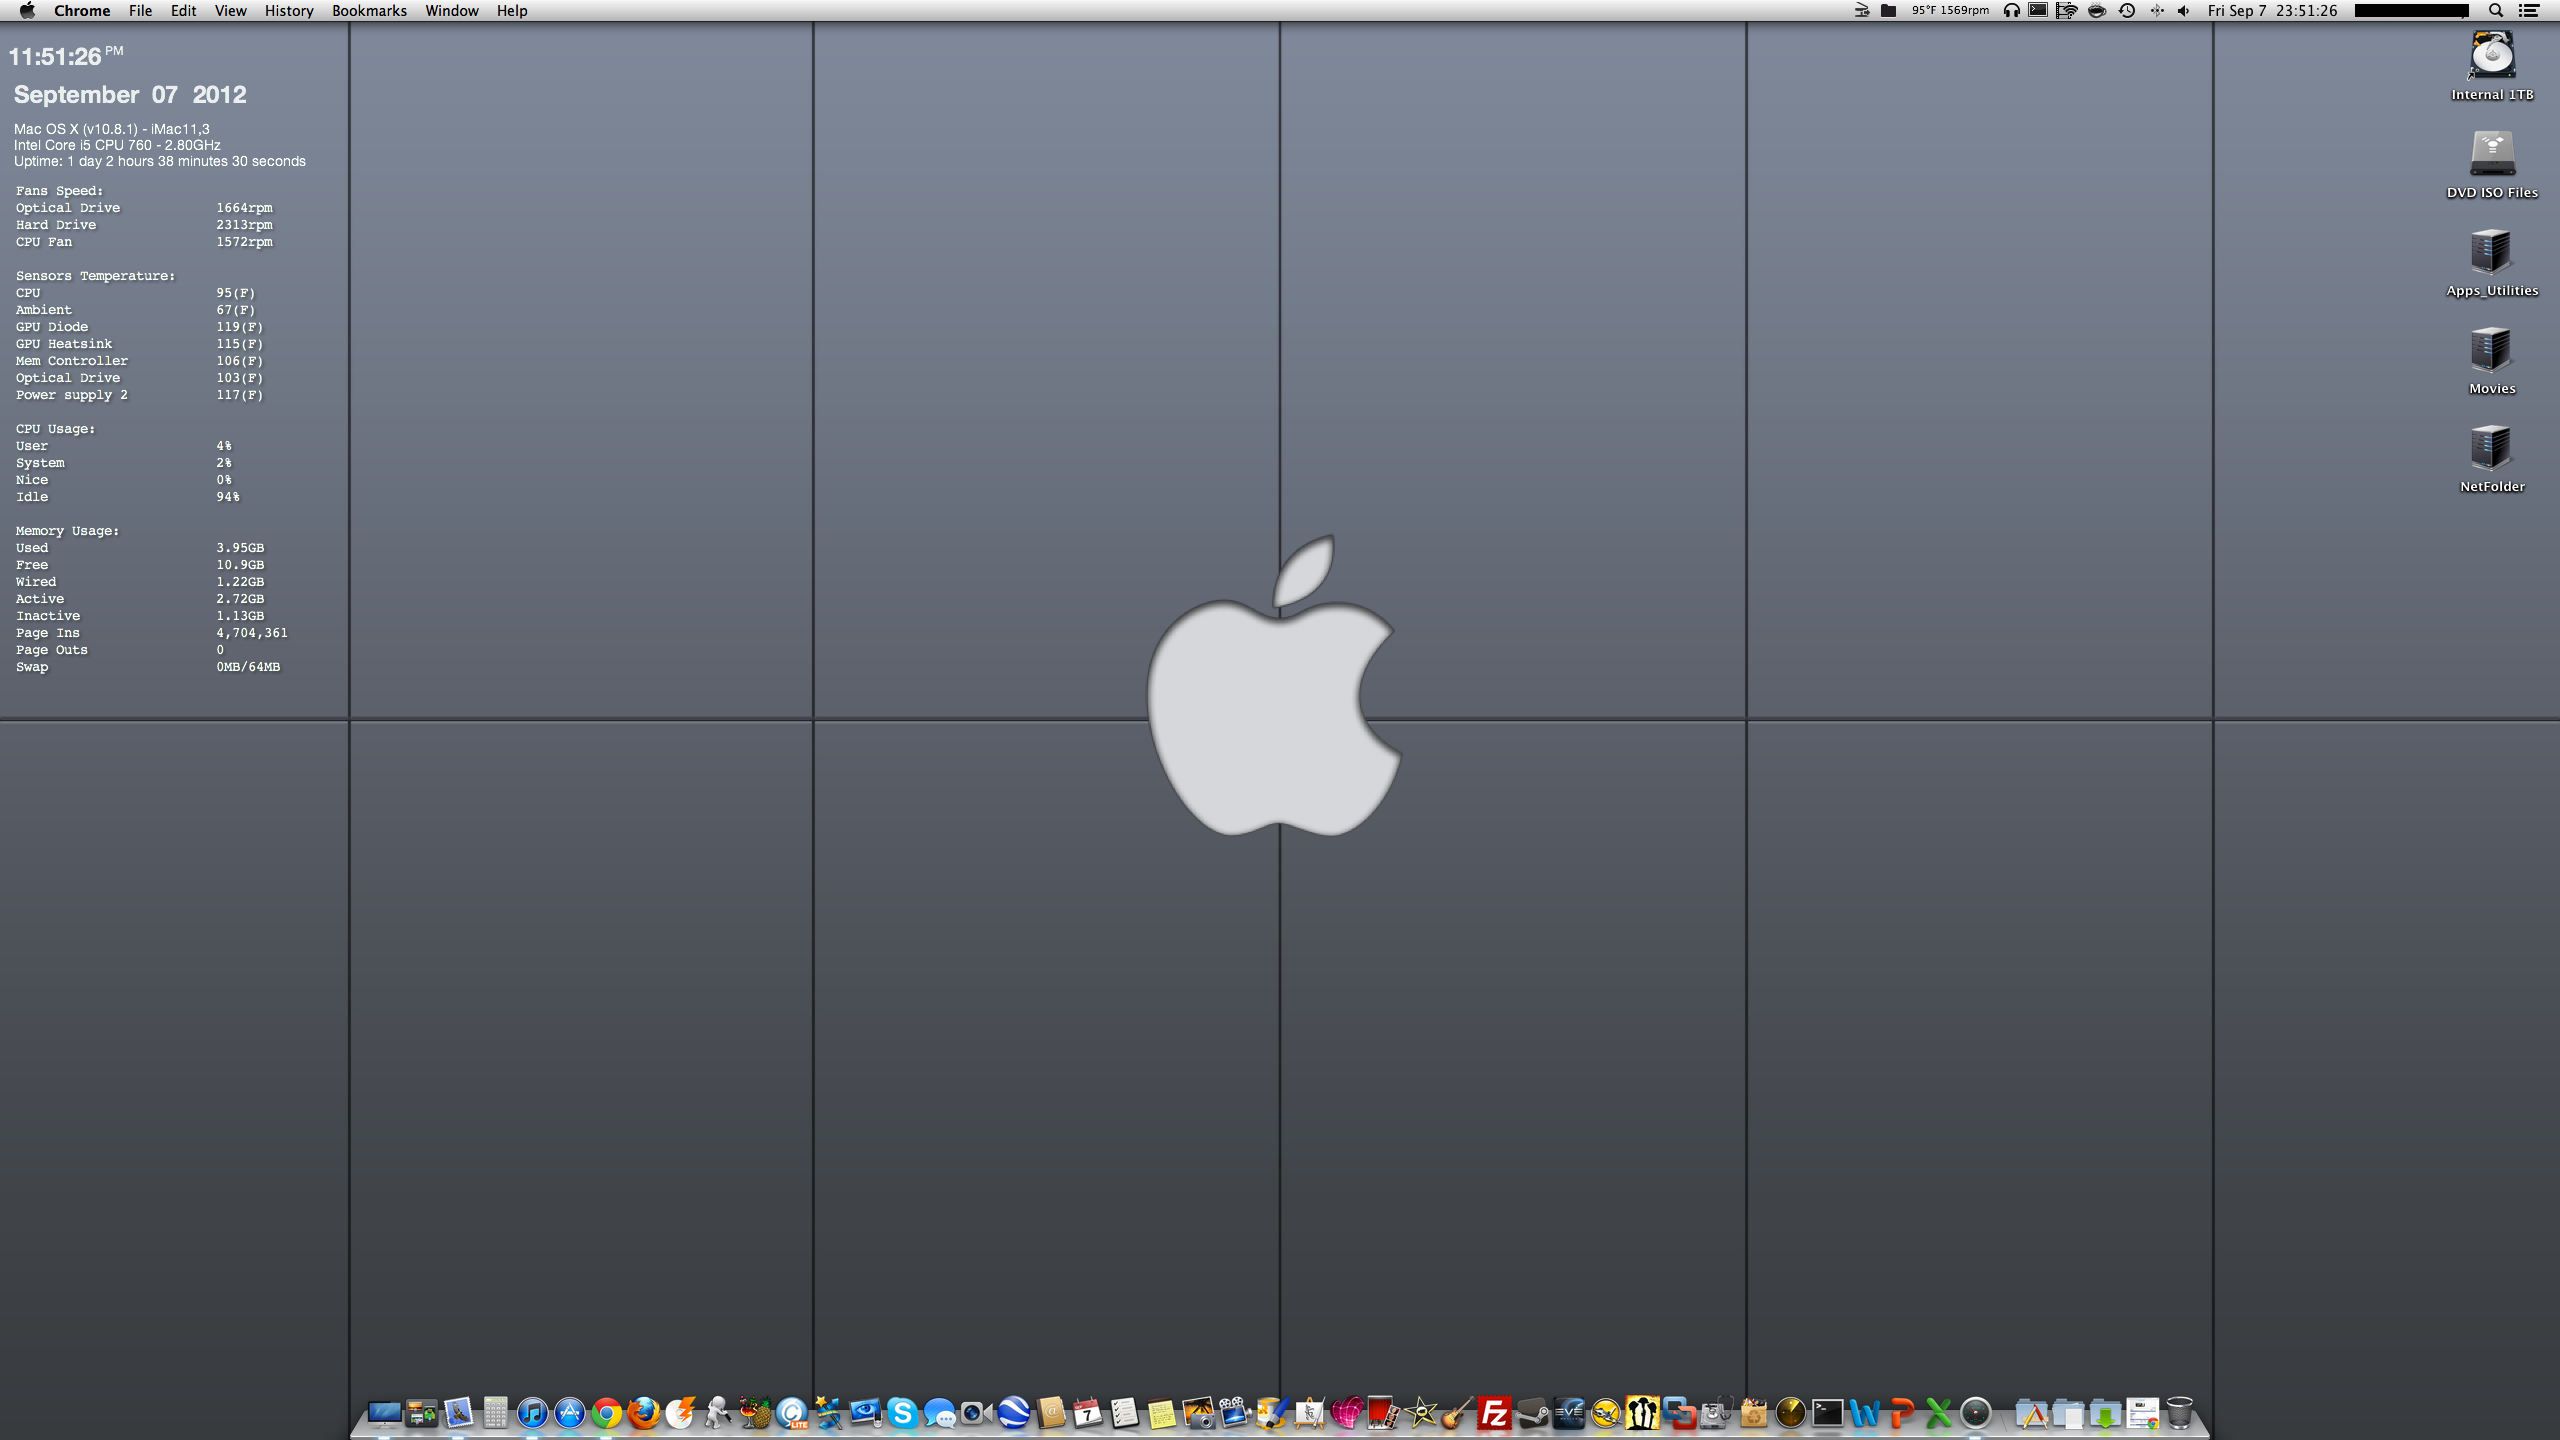This screenshot has height=1440, width=2560.
Task: Open the Bookmarks menu
Action: click(369, 11)
